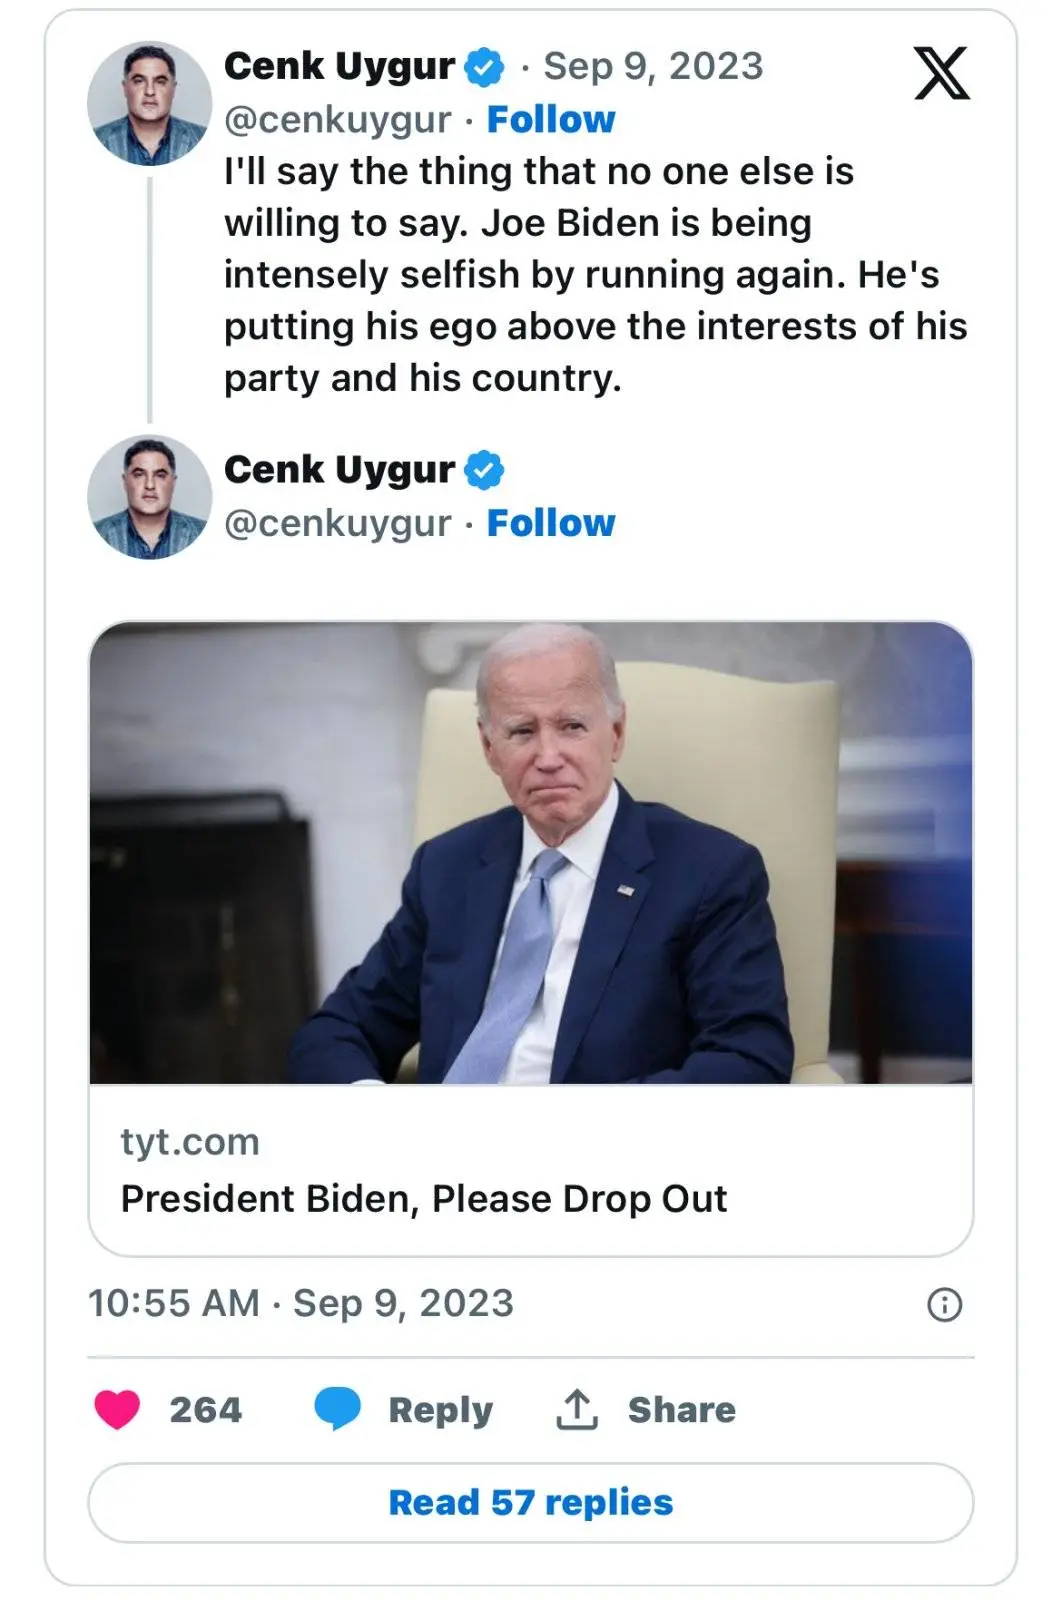Click the @cenkuygur handle in top tweet
1062x1600 pixels.
coord(337,120)
